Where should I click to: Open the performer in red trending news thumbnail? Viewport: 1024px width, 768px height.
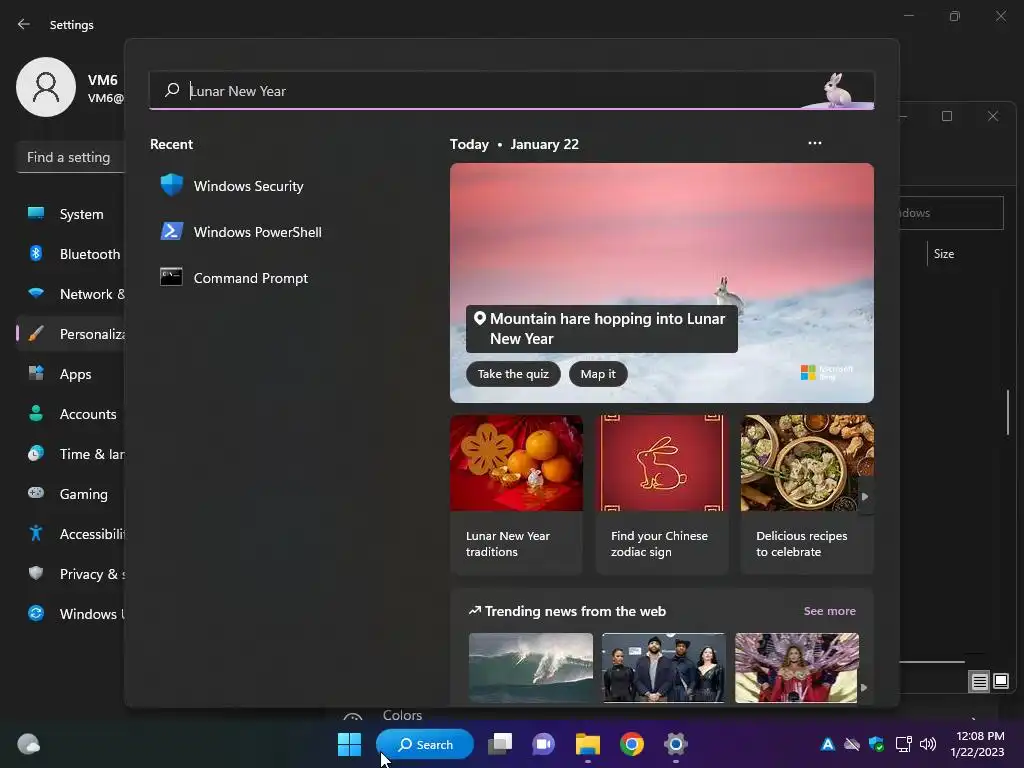point(797,667)
